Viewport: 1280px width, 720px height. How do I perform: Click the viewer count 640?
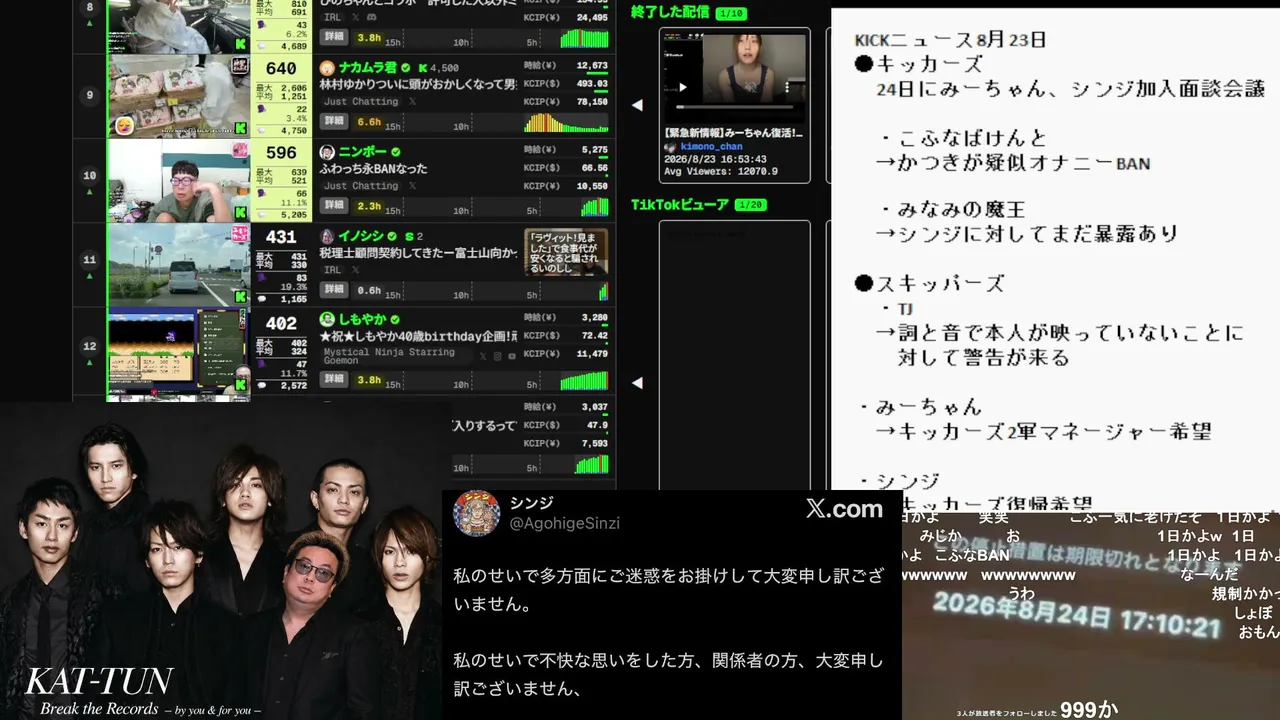tap(281, 68)
